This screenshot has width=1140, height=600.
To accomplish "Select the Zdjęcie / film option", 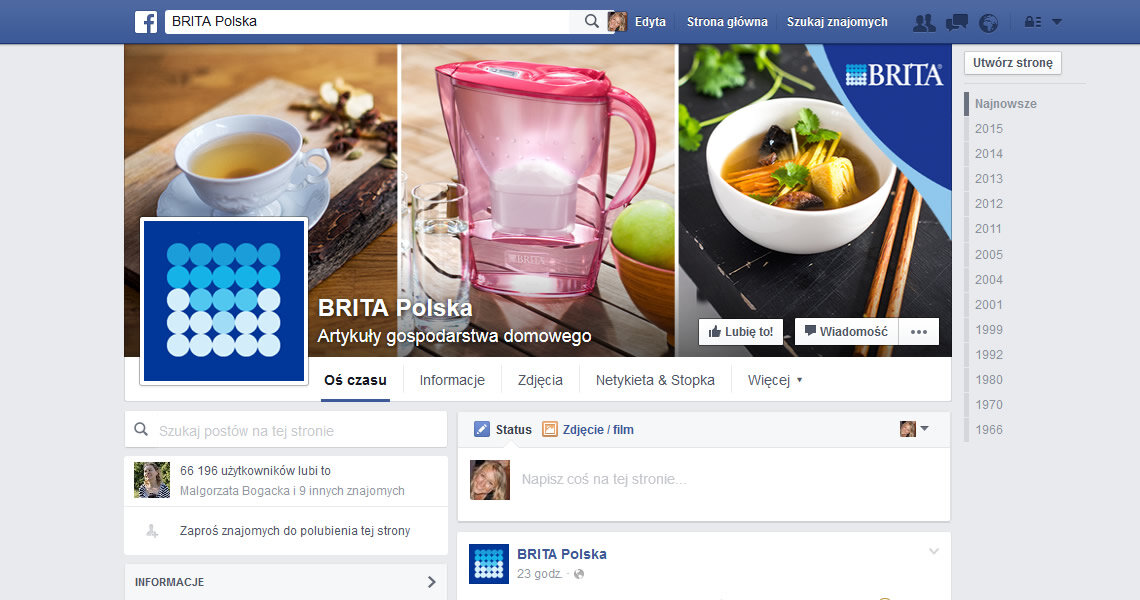I will (x=588, y=430).
